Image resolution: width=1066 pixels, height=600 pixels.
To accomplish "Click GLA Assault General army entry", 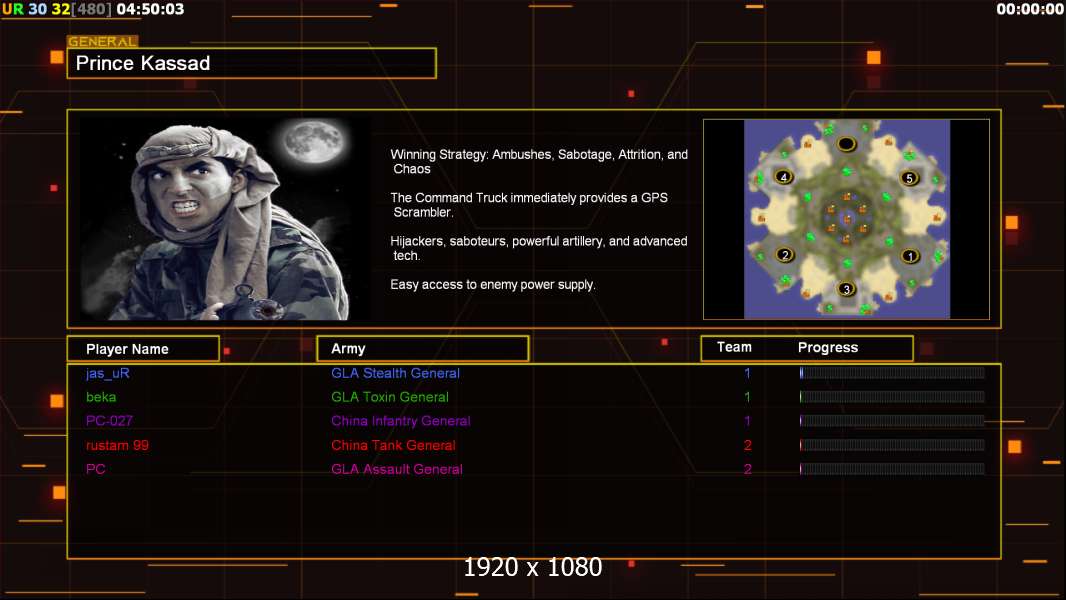I will (x=396, y=469).
